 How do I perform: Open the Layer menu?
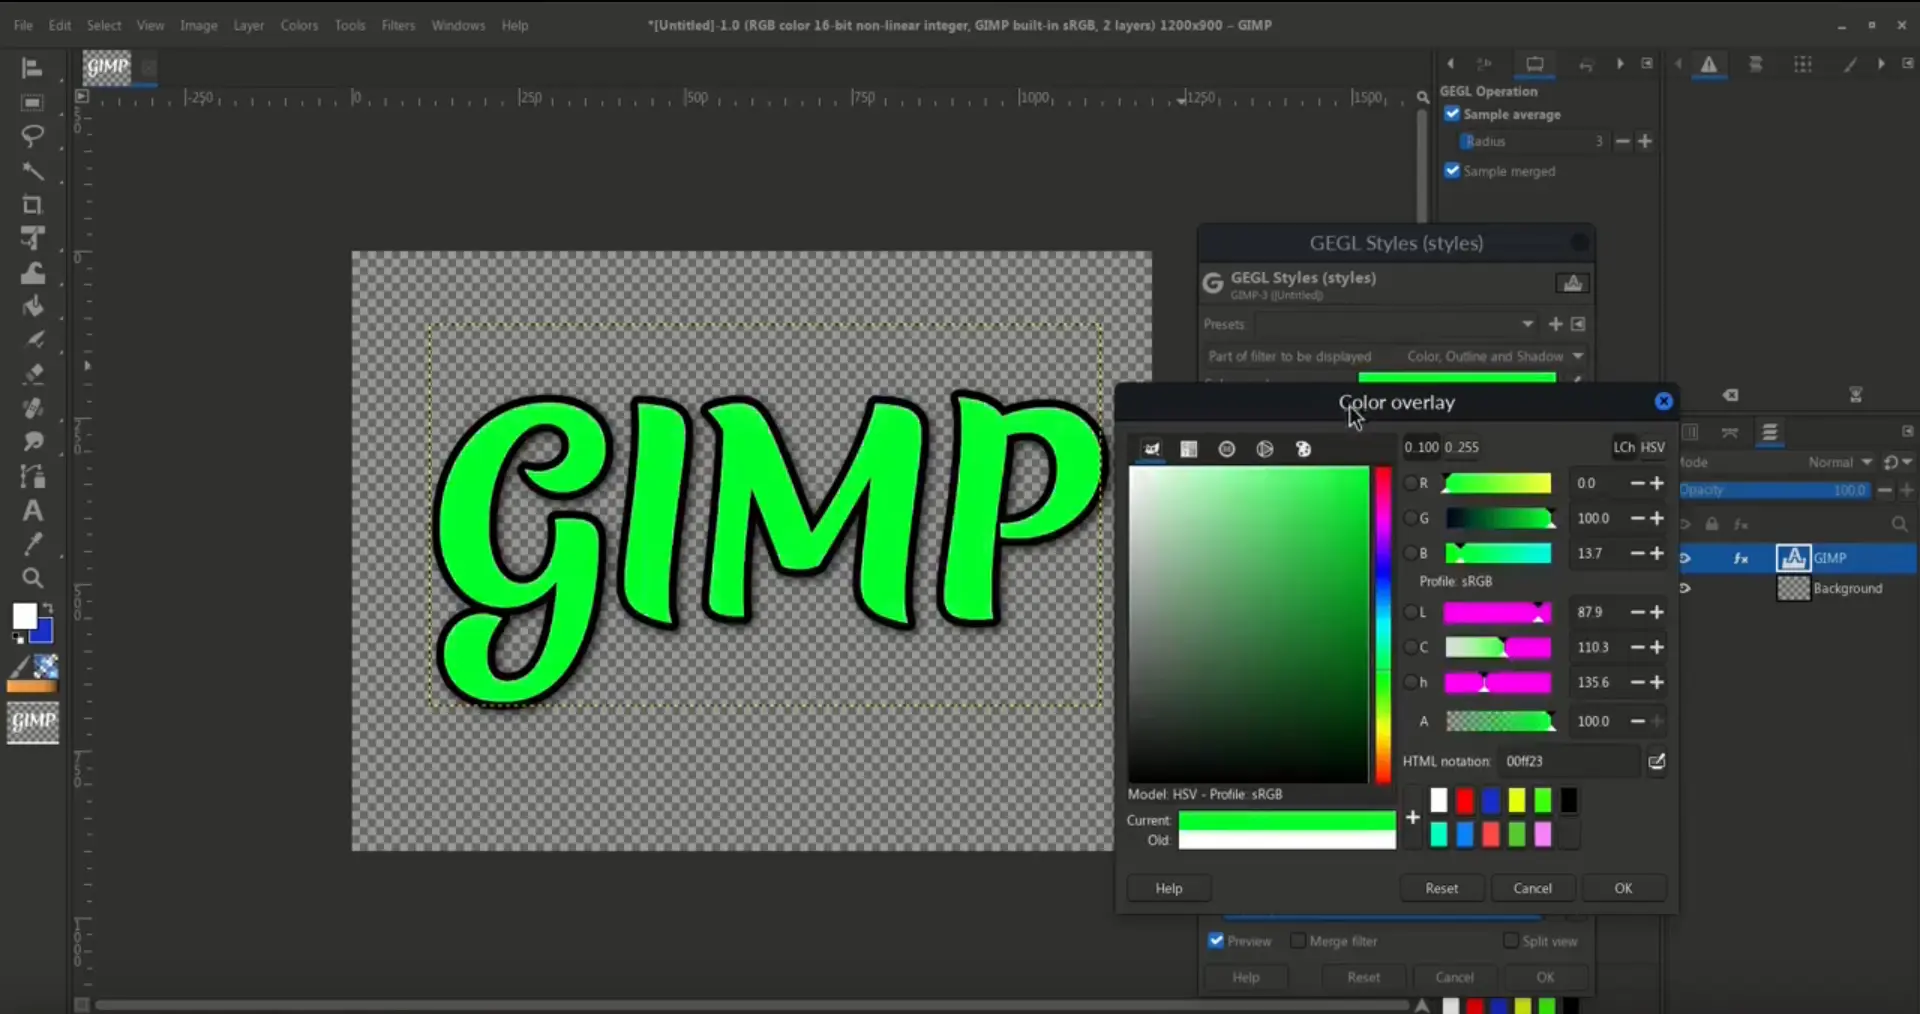(249, 25)
